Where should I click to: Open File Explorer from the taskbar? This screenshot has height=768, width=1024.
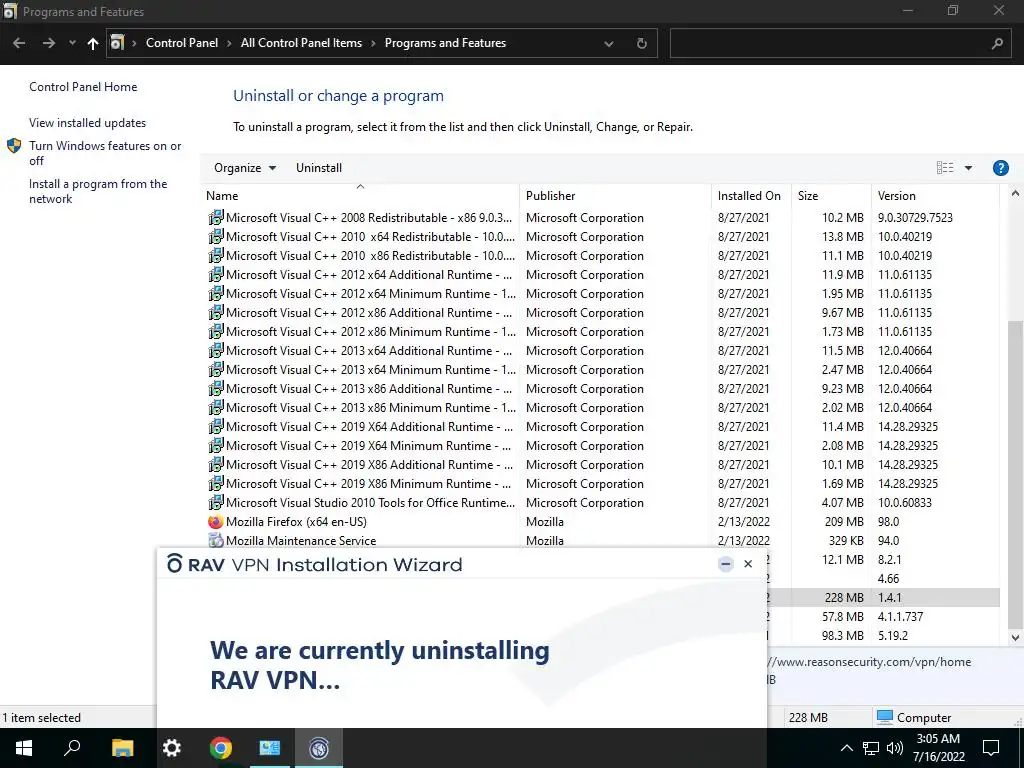tap(122, 748)
